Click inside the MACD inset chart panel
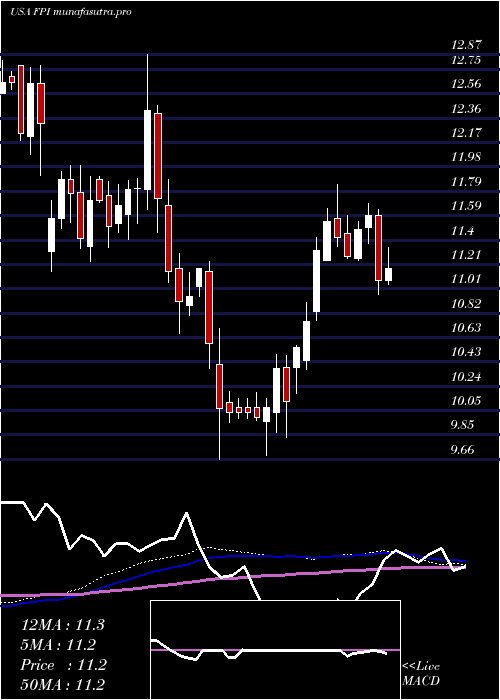The image size is (500, 700). pos(275,650)
